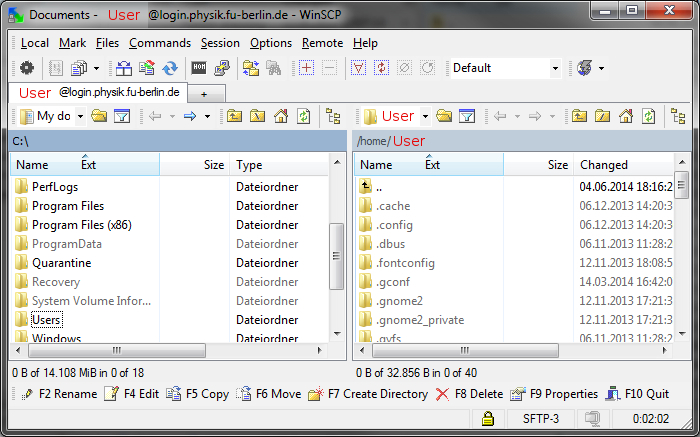The height and width of the screenshot is (437, 700).
Task: Go to local parent directory
Action: point(234,117)
